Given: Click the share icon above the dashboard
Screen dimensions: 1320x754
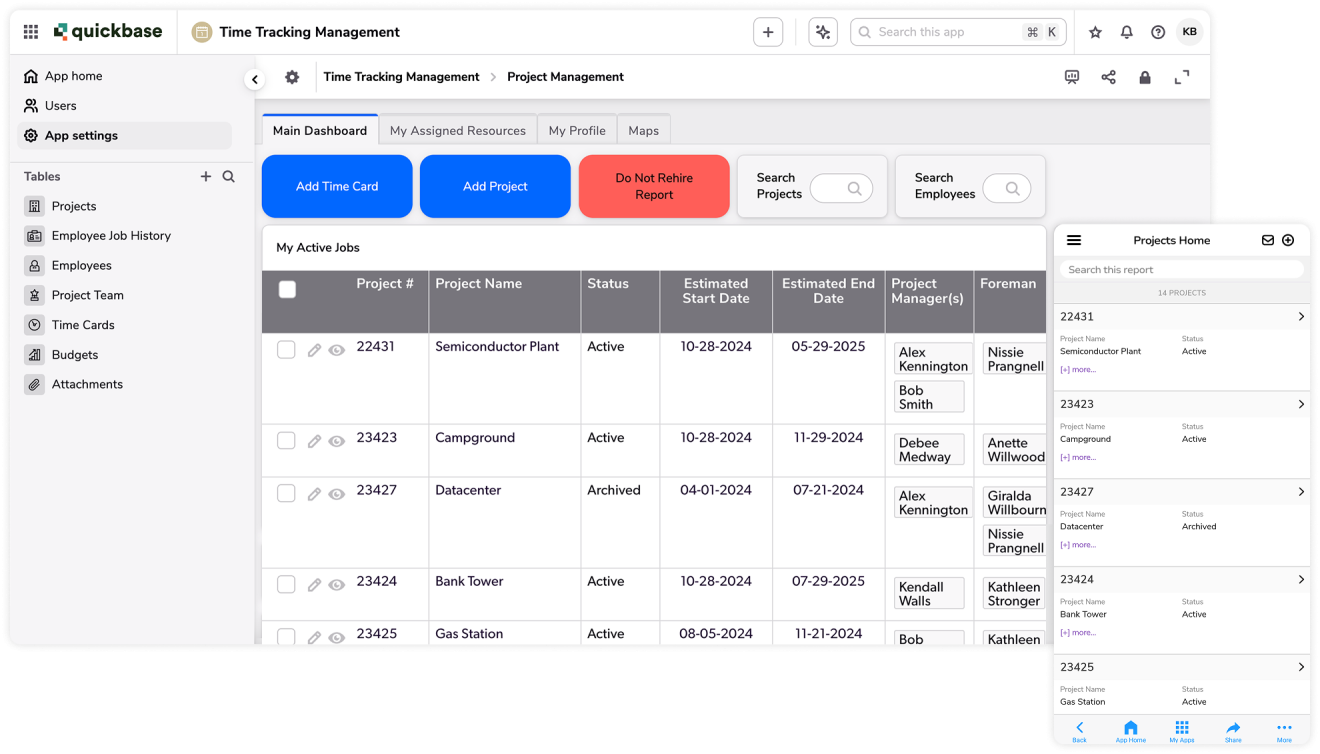Looking at the screenshot, I should (1108, 77).
